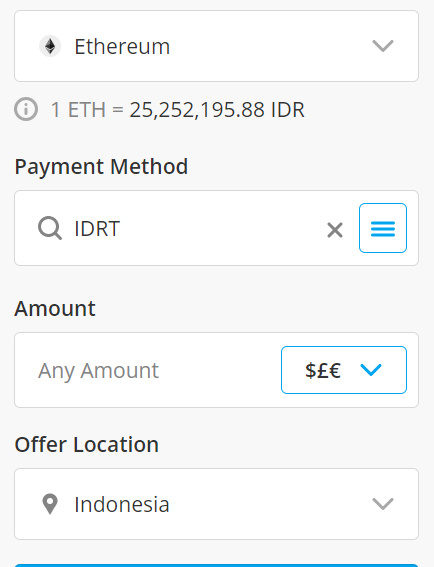
Task: Click the blue chevron beside $£€
Action: tap(371, 370)
